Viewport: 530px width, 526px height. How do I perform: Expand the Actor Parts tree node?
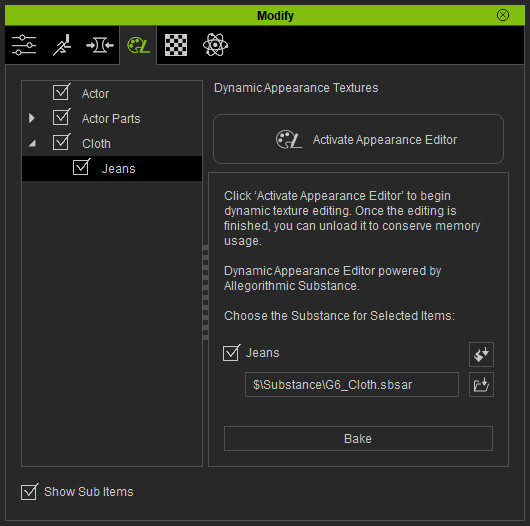coord(32,118)
